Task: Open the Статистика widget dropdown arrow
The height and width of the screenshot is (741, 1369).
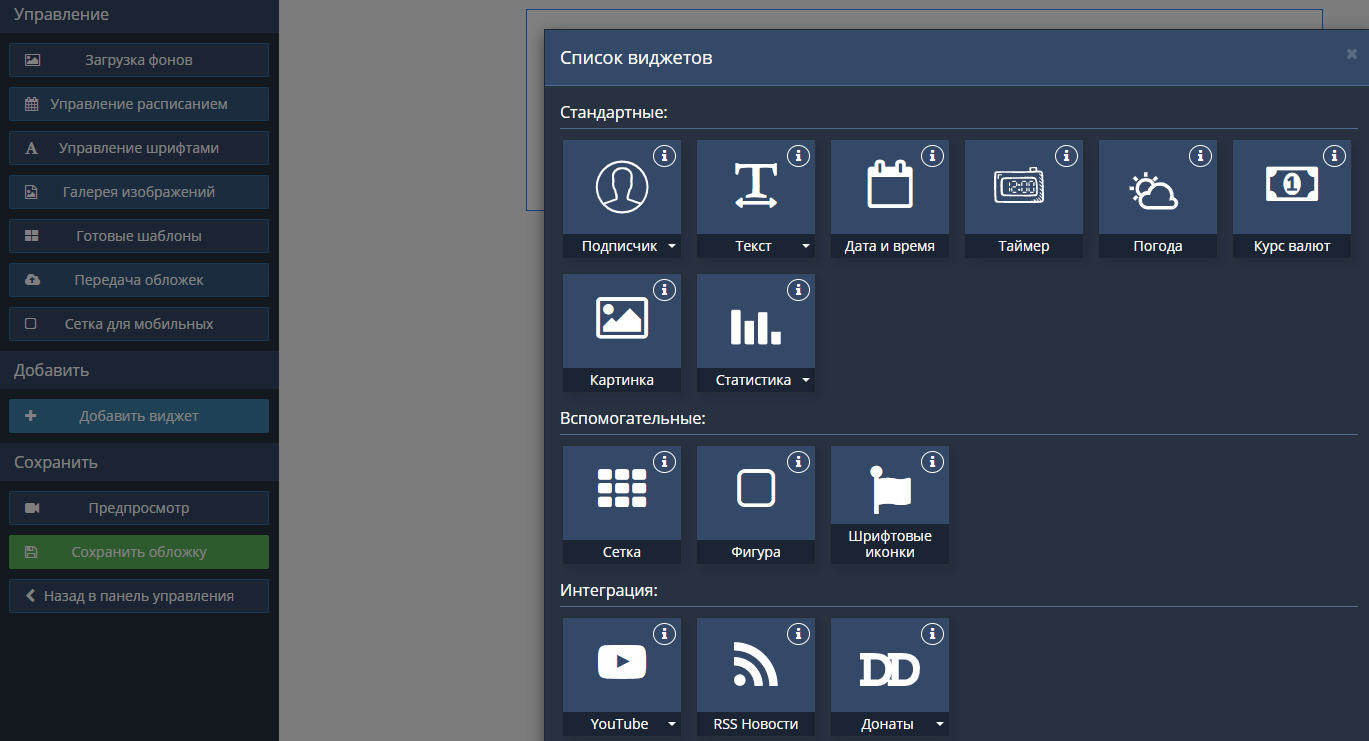Action: point(806,380)
